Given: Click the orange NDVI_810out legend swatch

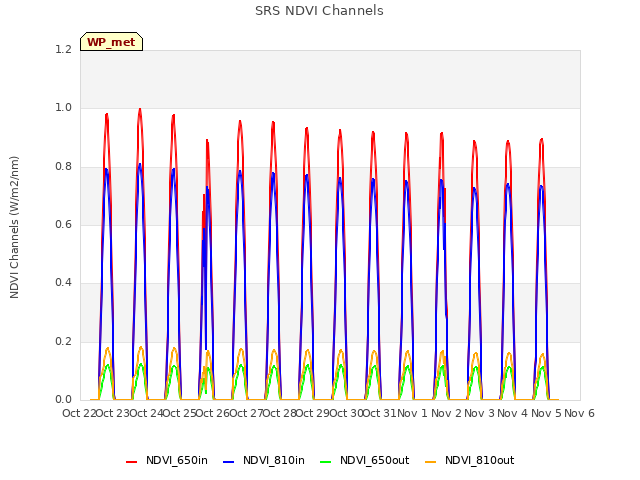Looking at the screenshot, I should [x=431, y=462].
